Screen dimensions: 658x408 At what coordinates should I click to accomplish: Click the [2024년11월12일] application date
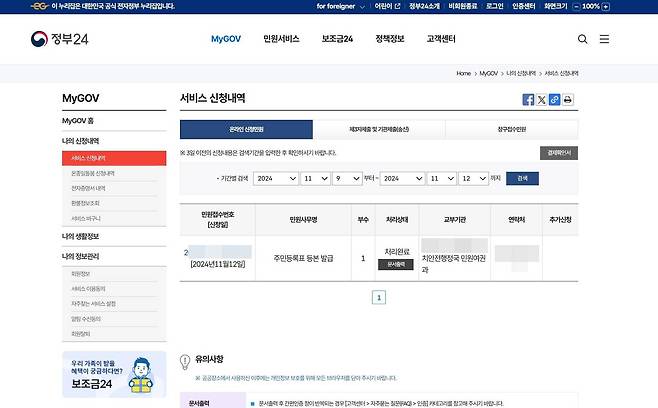(x=218, y=264)
